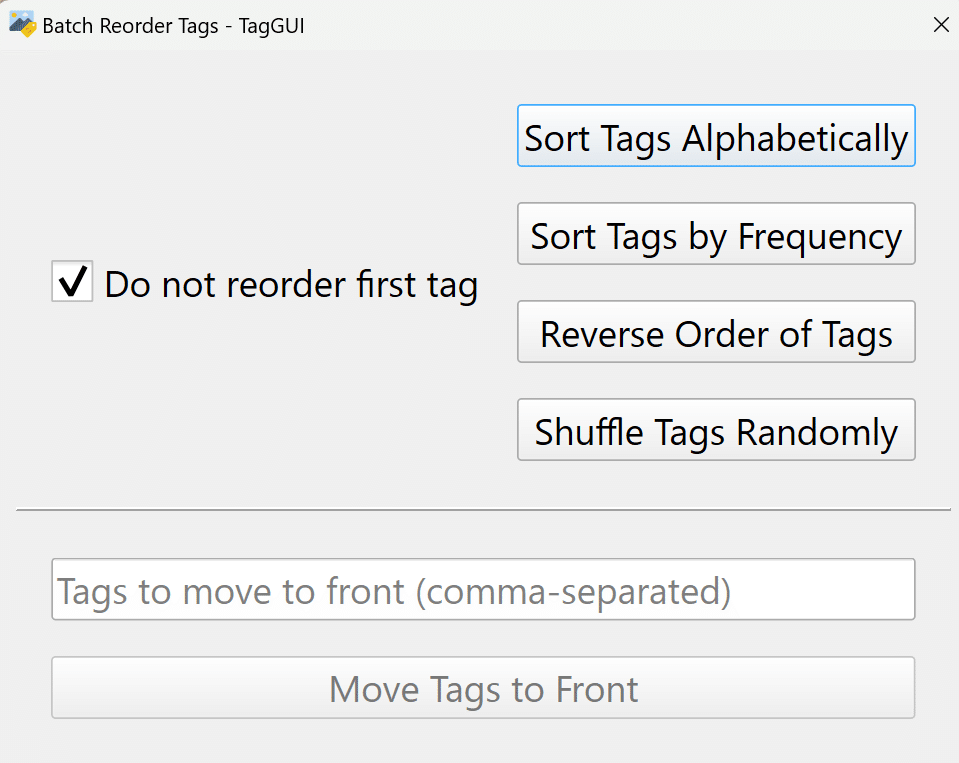Uncheck the Do not reorder first tag checkbox
The width and height of the screenshot is (959, 763).
pos(72,281)
